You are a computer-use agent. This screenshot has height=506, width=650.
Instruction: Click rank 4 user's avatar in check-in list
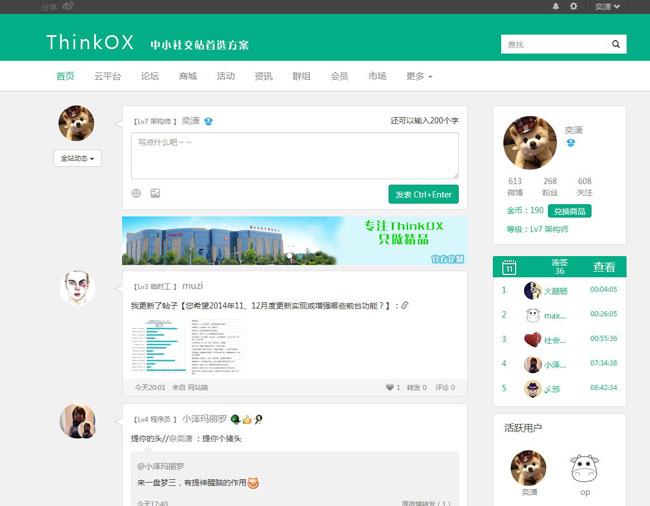tap(533, 364)
